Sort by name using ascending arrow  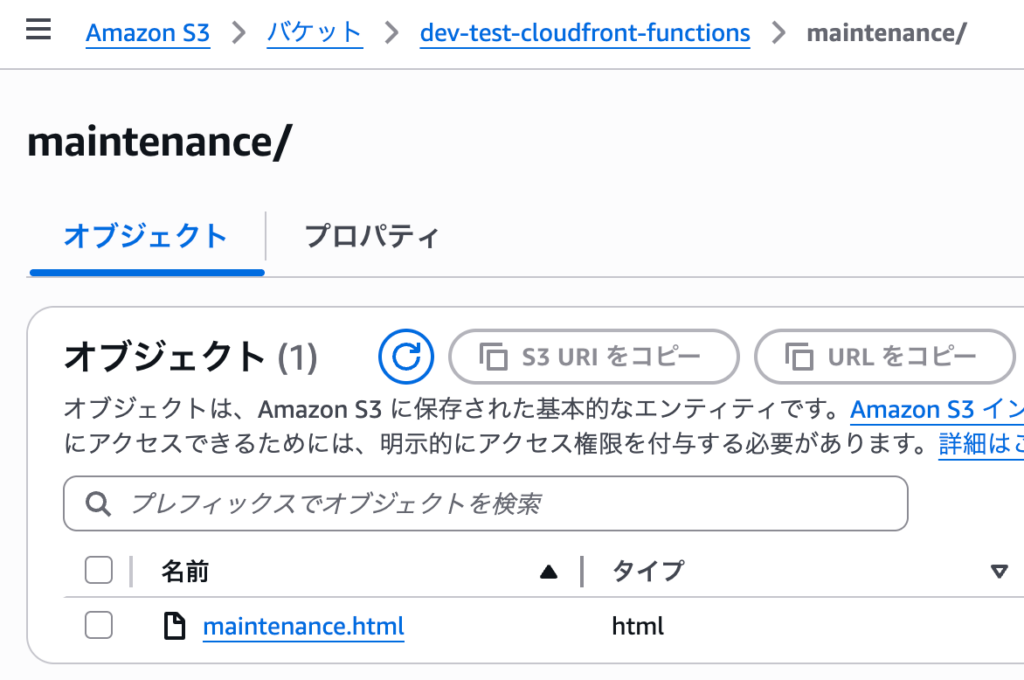point(547,572)
